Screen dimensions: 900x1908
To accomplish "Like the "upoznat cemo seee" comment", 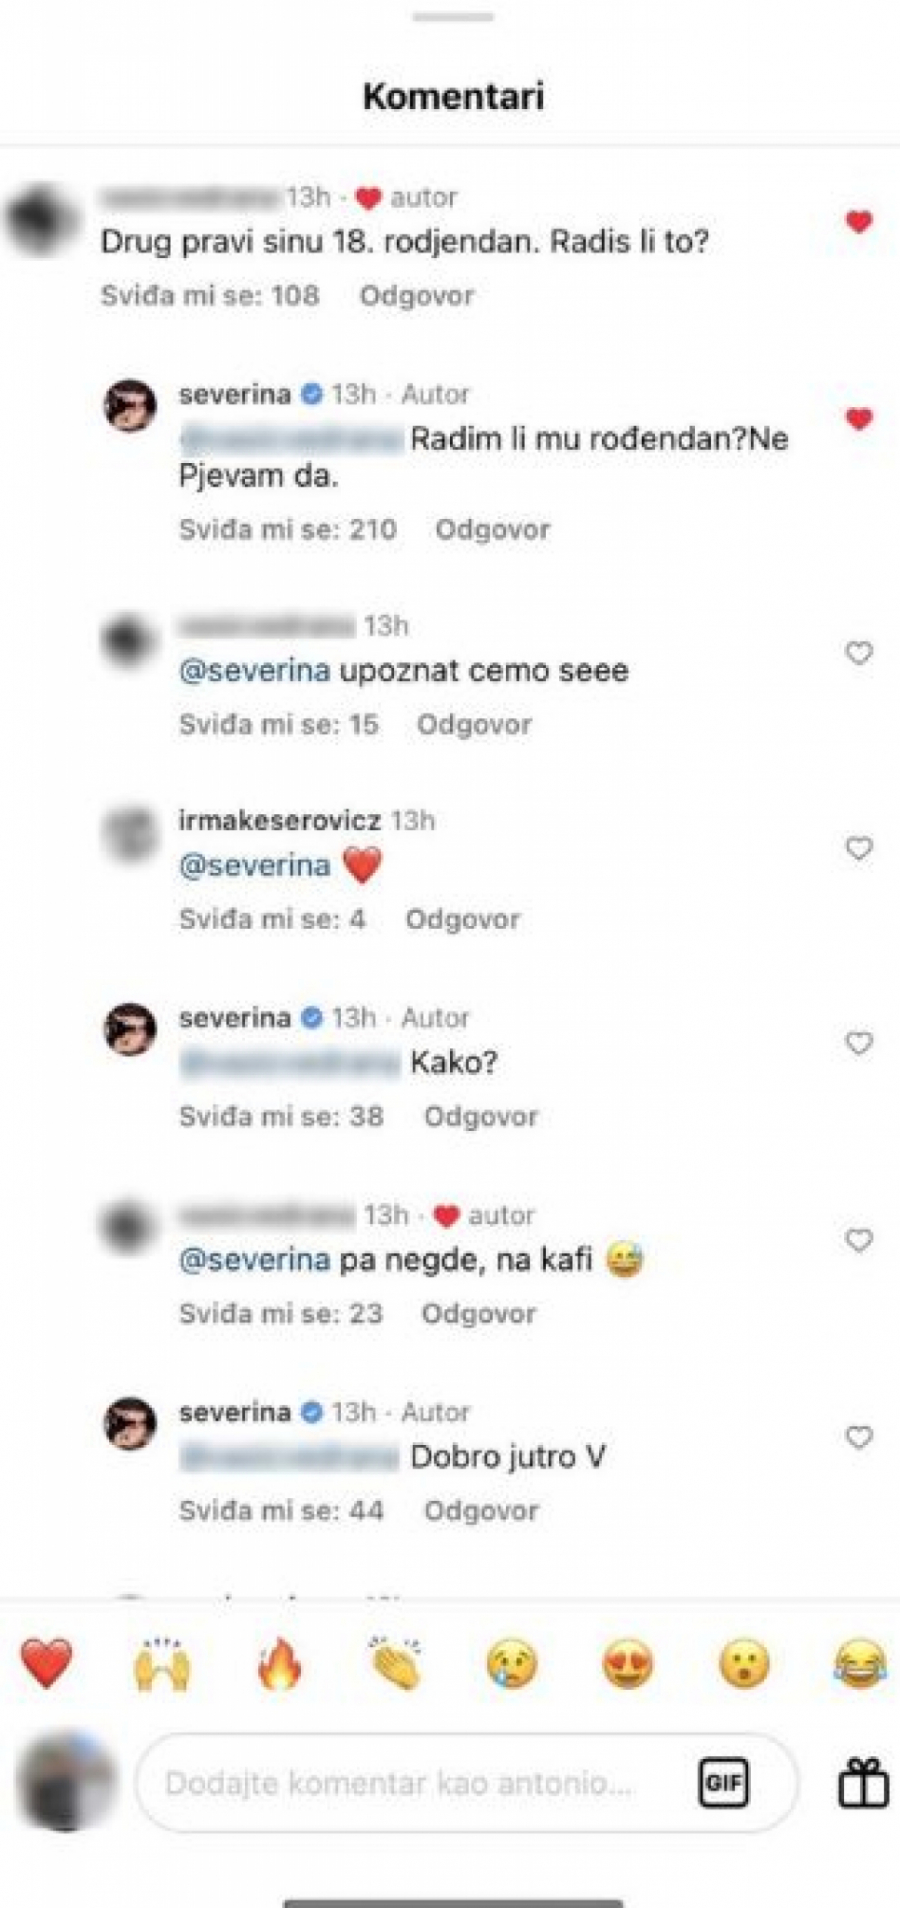I will pyautogui.click(x=859, y=653).
